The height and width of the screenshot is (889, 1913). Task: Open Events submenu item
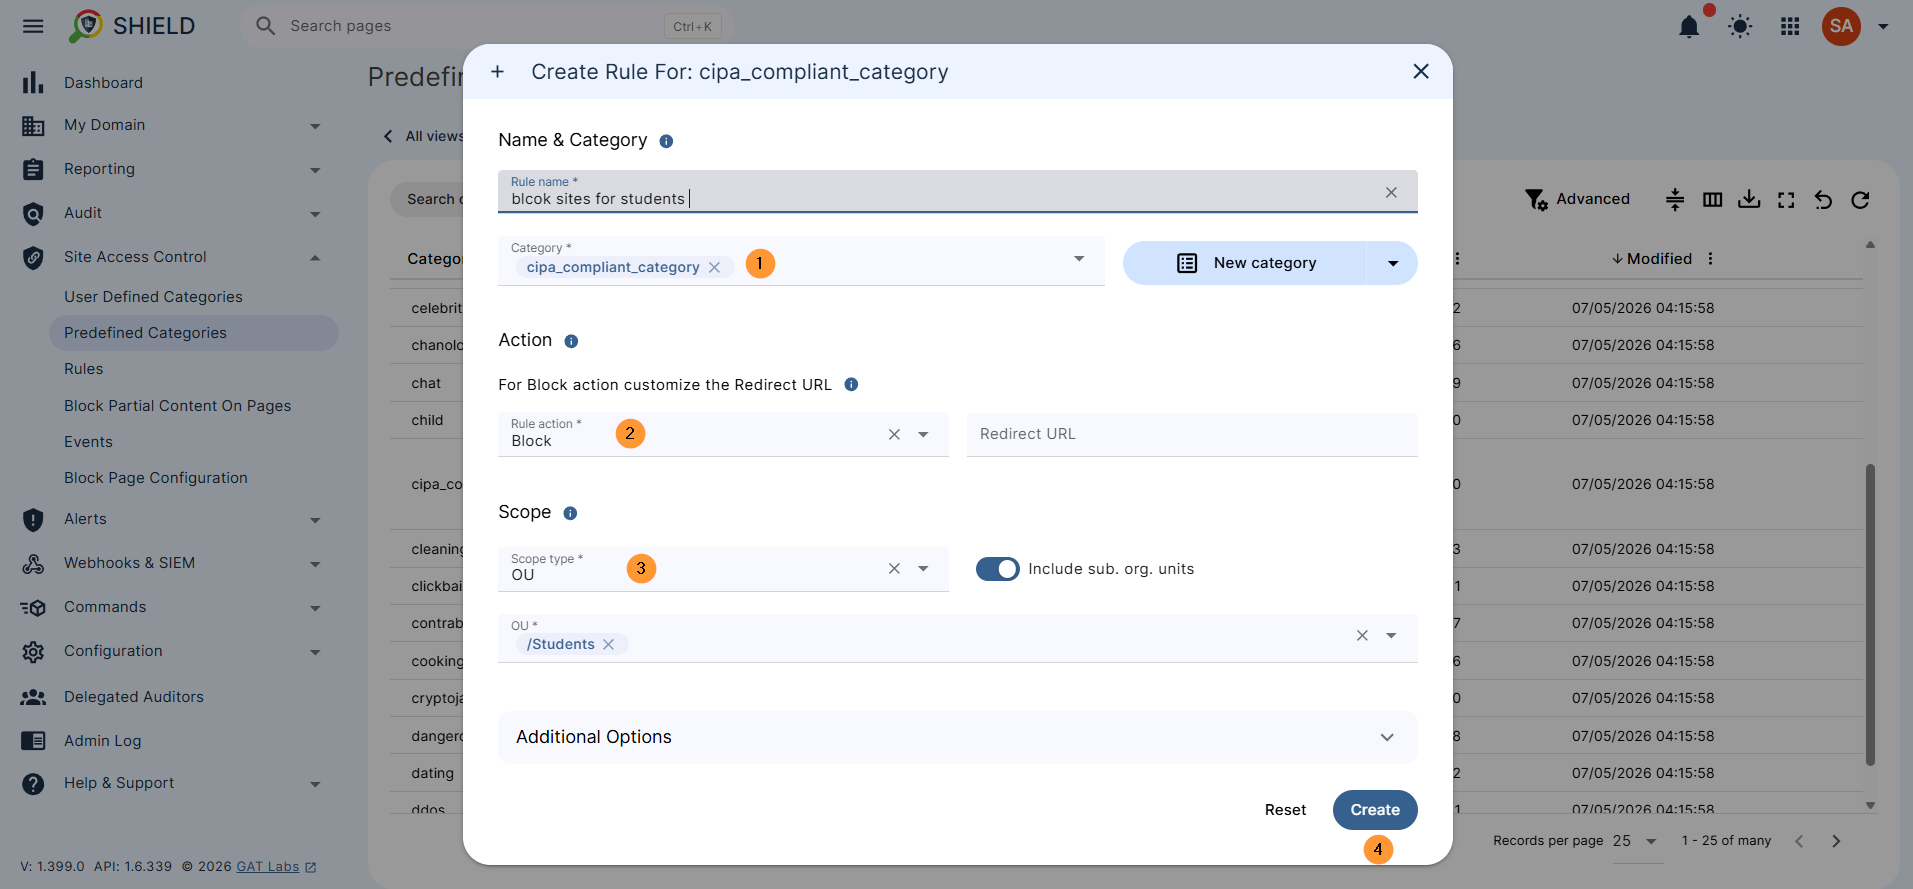pos(88,442)
